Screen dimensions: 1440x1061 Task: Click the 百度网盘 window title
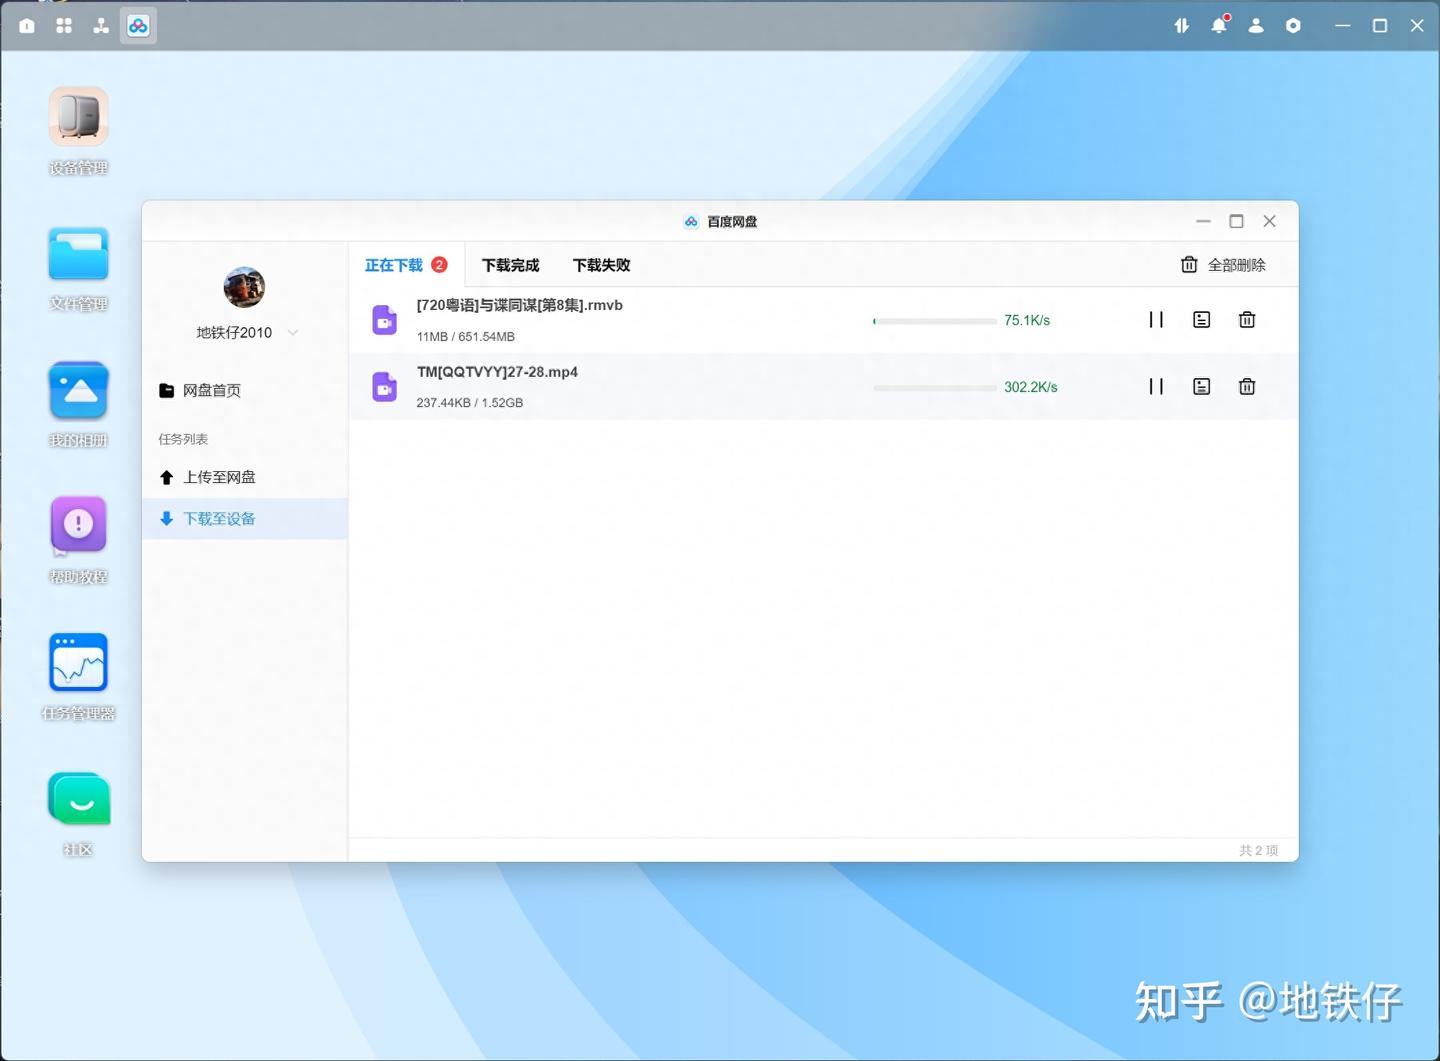pyautogui.click(x=732, y=222)
